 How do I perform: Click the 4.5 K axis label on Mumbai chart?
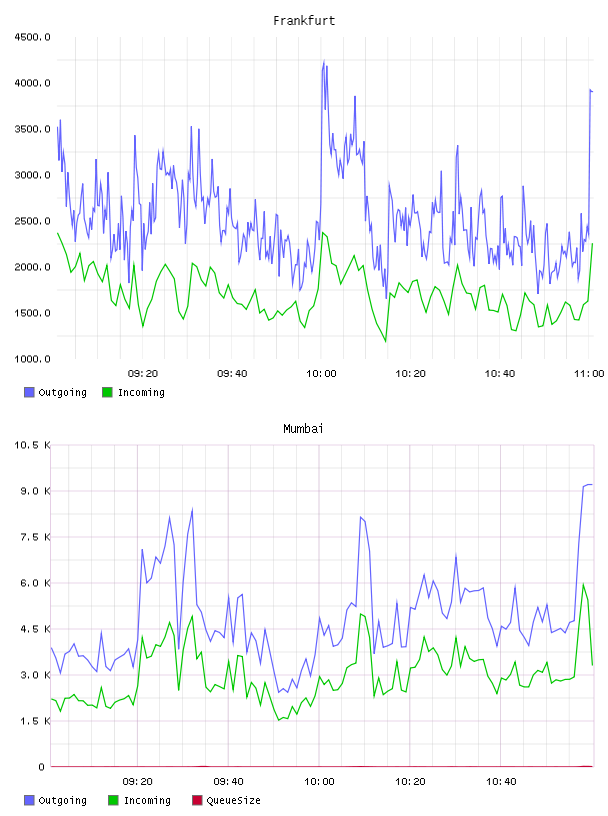pyautogui.click(x=35, y=629)
